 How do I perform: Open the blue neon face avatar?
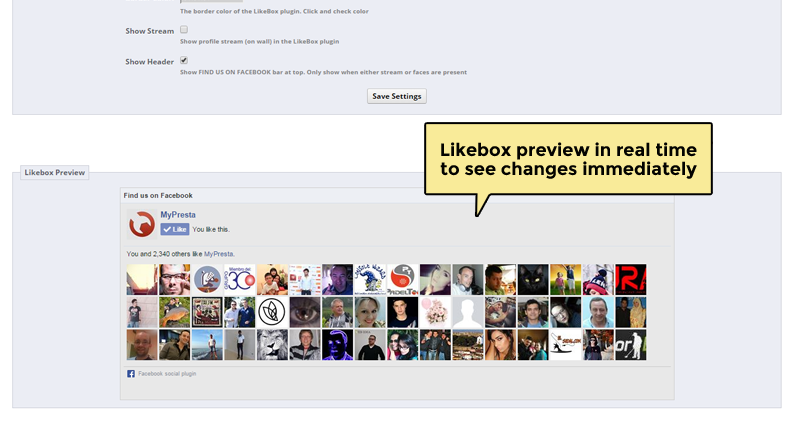point(337,345)
